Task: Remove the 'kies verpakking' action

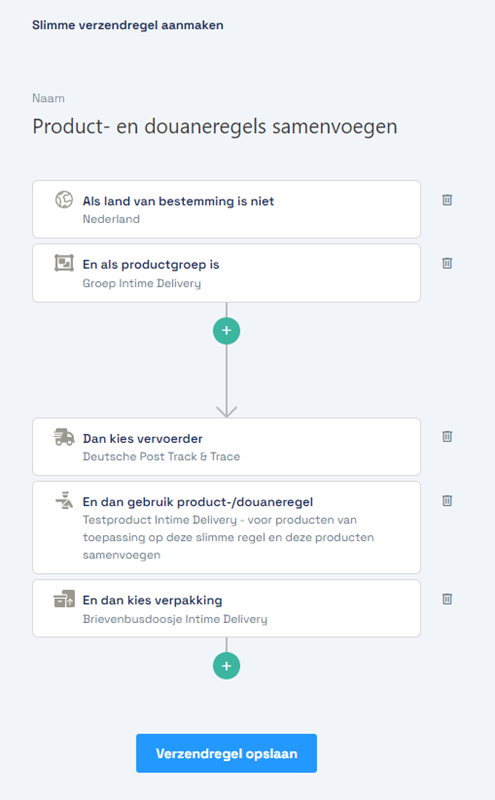Action: coord(447,599)
